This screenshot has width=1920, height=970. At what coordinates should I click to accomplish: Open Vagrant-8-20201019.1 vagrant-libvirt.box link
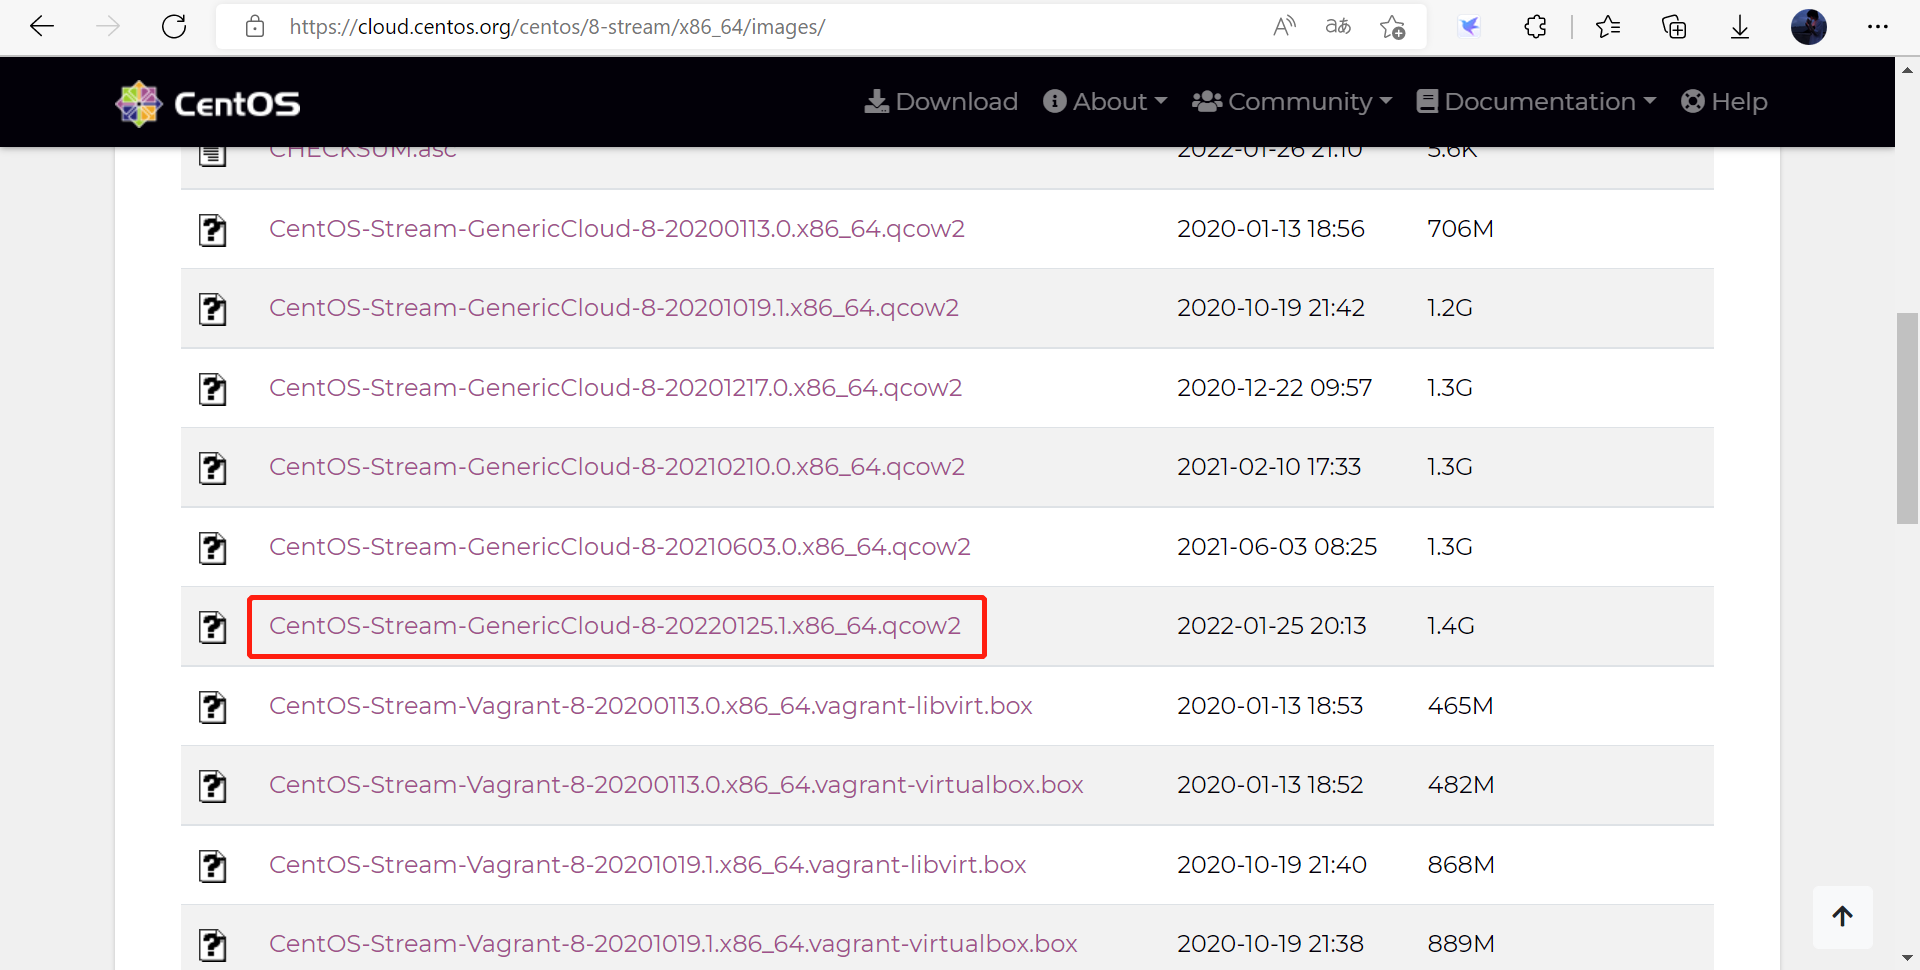[648, 865]
